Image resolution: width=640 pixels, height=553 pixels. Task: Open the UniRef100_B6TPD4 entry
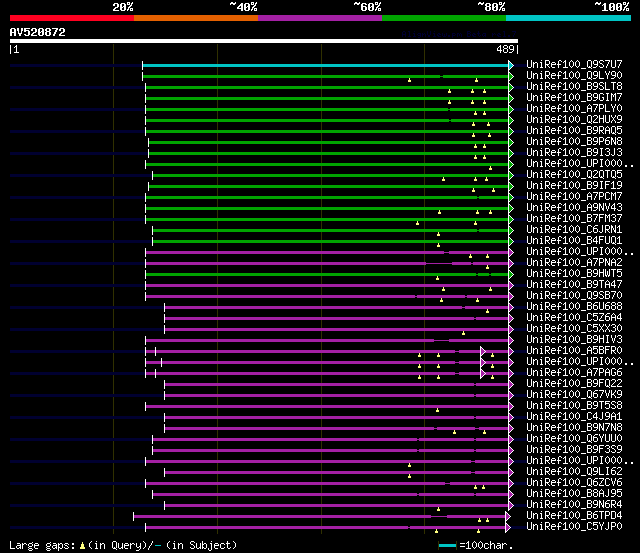click(x=574, y=516)
